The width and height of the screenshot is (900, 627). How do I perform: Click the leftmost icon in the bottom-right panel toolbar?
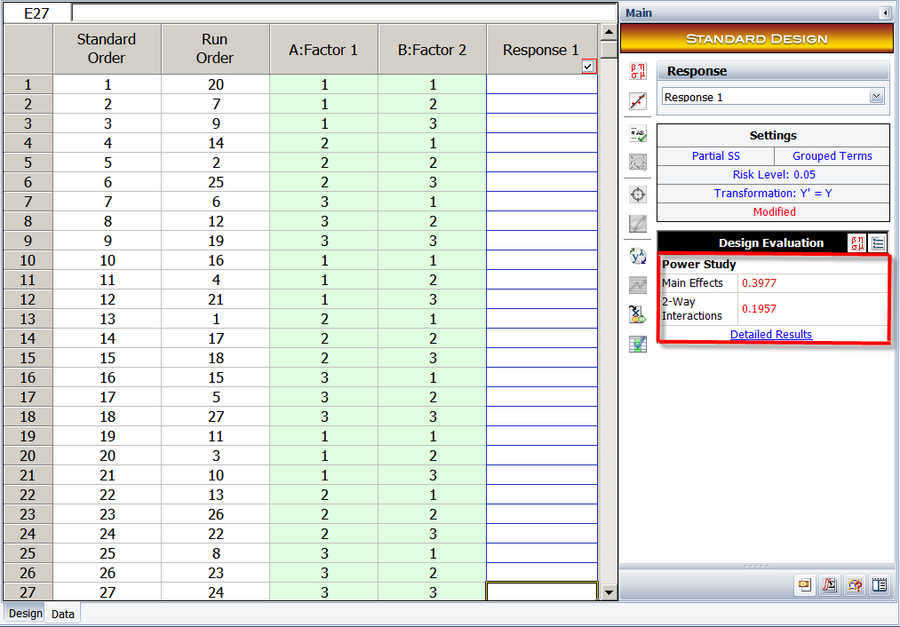point(804,586)
